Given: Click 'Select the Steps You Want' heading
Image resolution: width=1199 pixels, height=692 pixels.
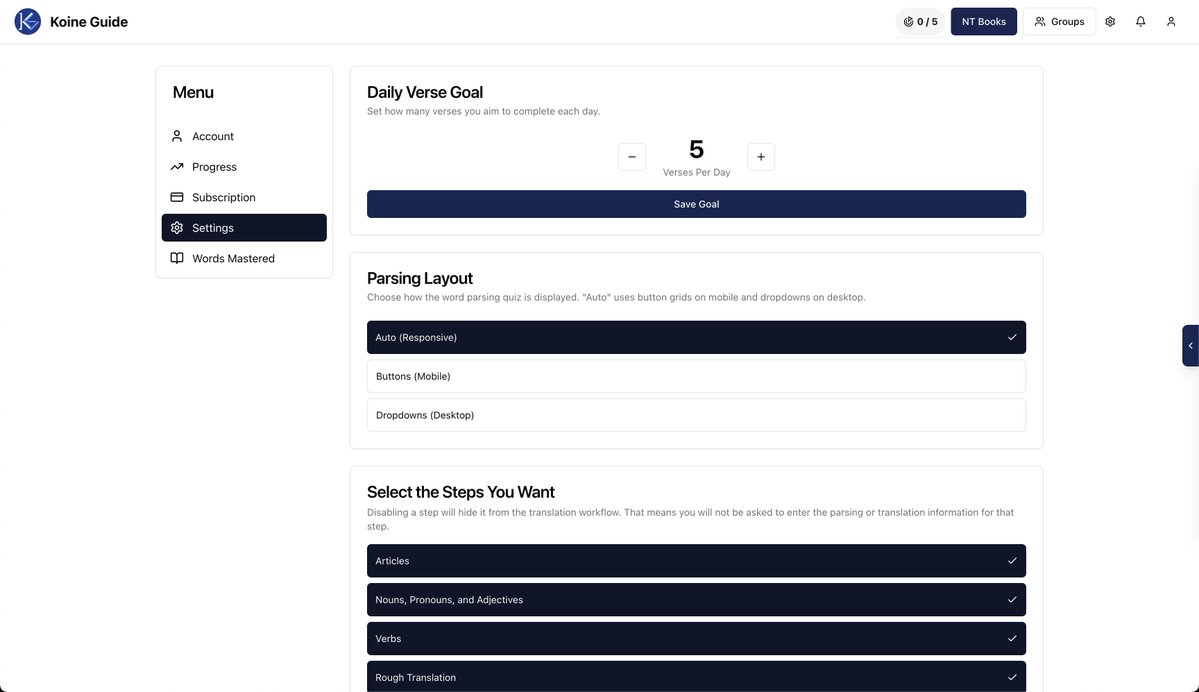Looking at the screenshot, I should point(460,492).
